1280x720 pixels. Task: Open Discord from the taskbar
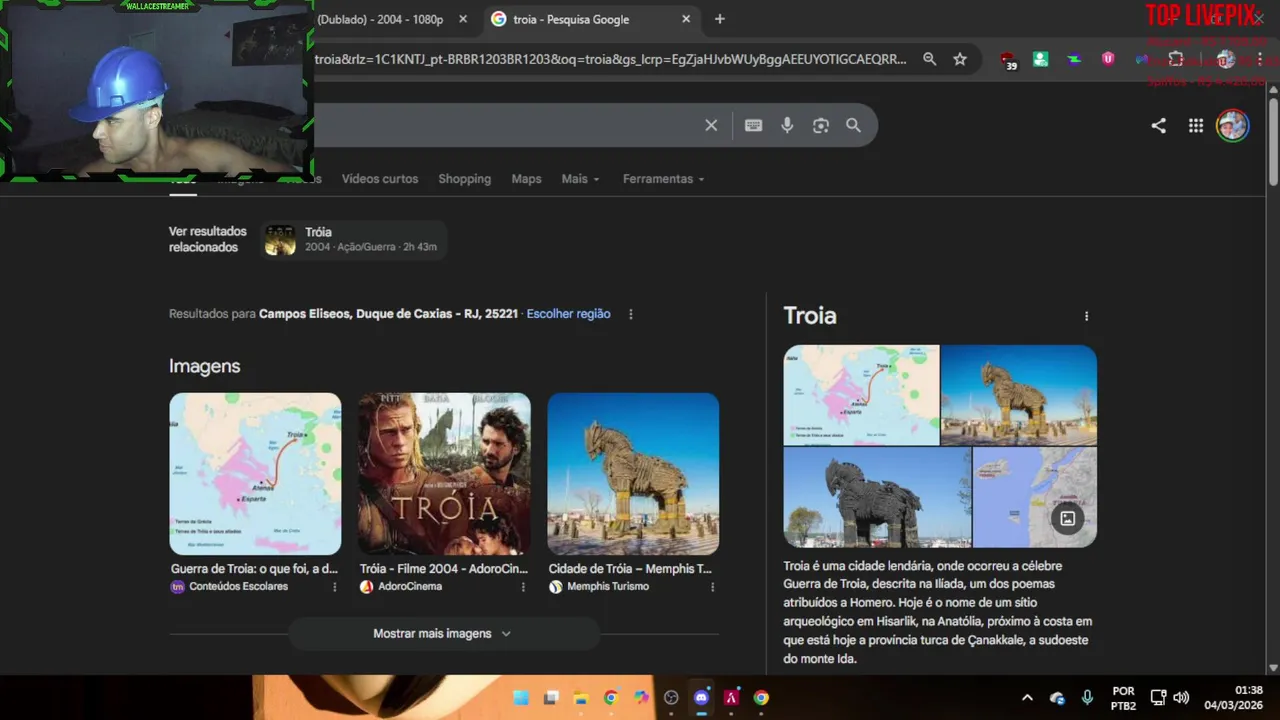pos(701,698)
